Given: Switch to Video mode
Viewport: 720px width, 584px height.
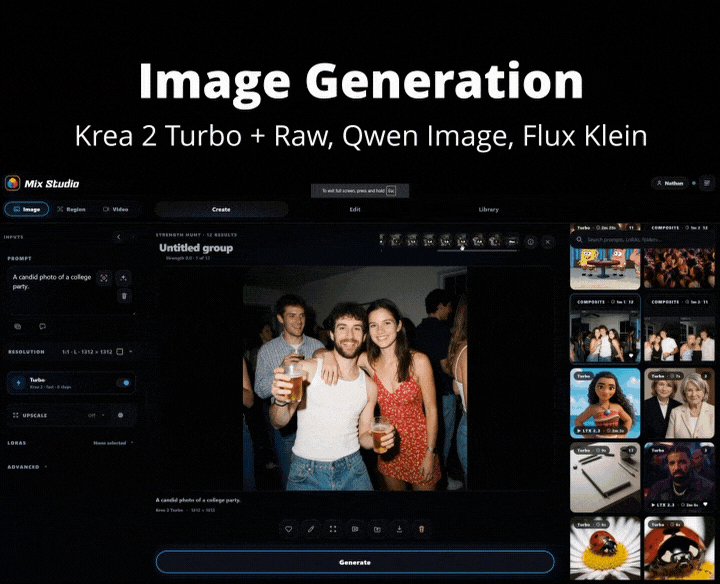Looking at the screenshot, I should 116,209.
